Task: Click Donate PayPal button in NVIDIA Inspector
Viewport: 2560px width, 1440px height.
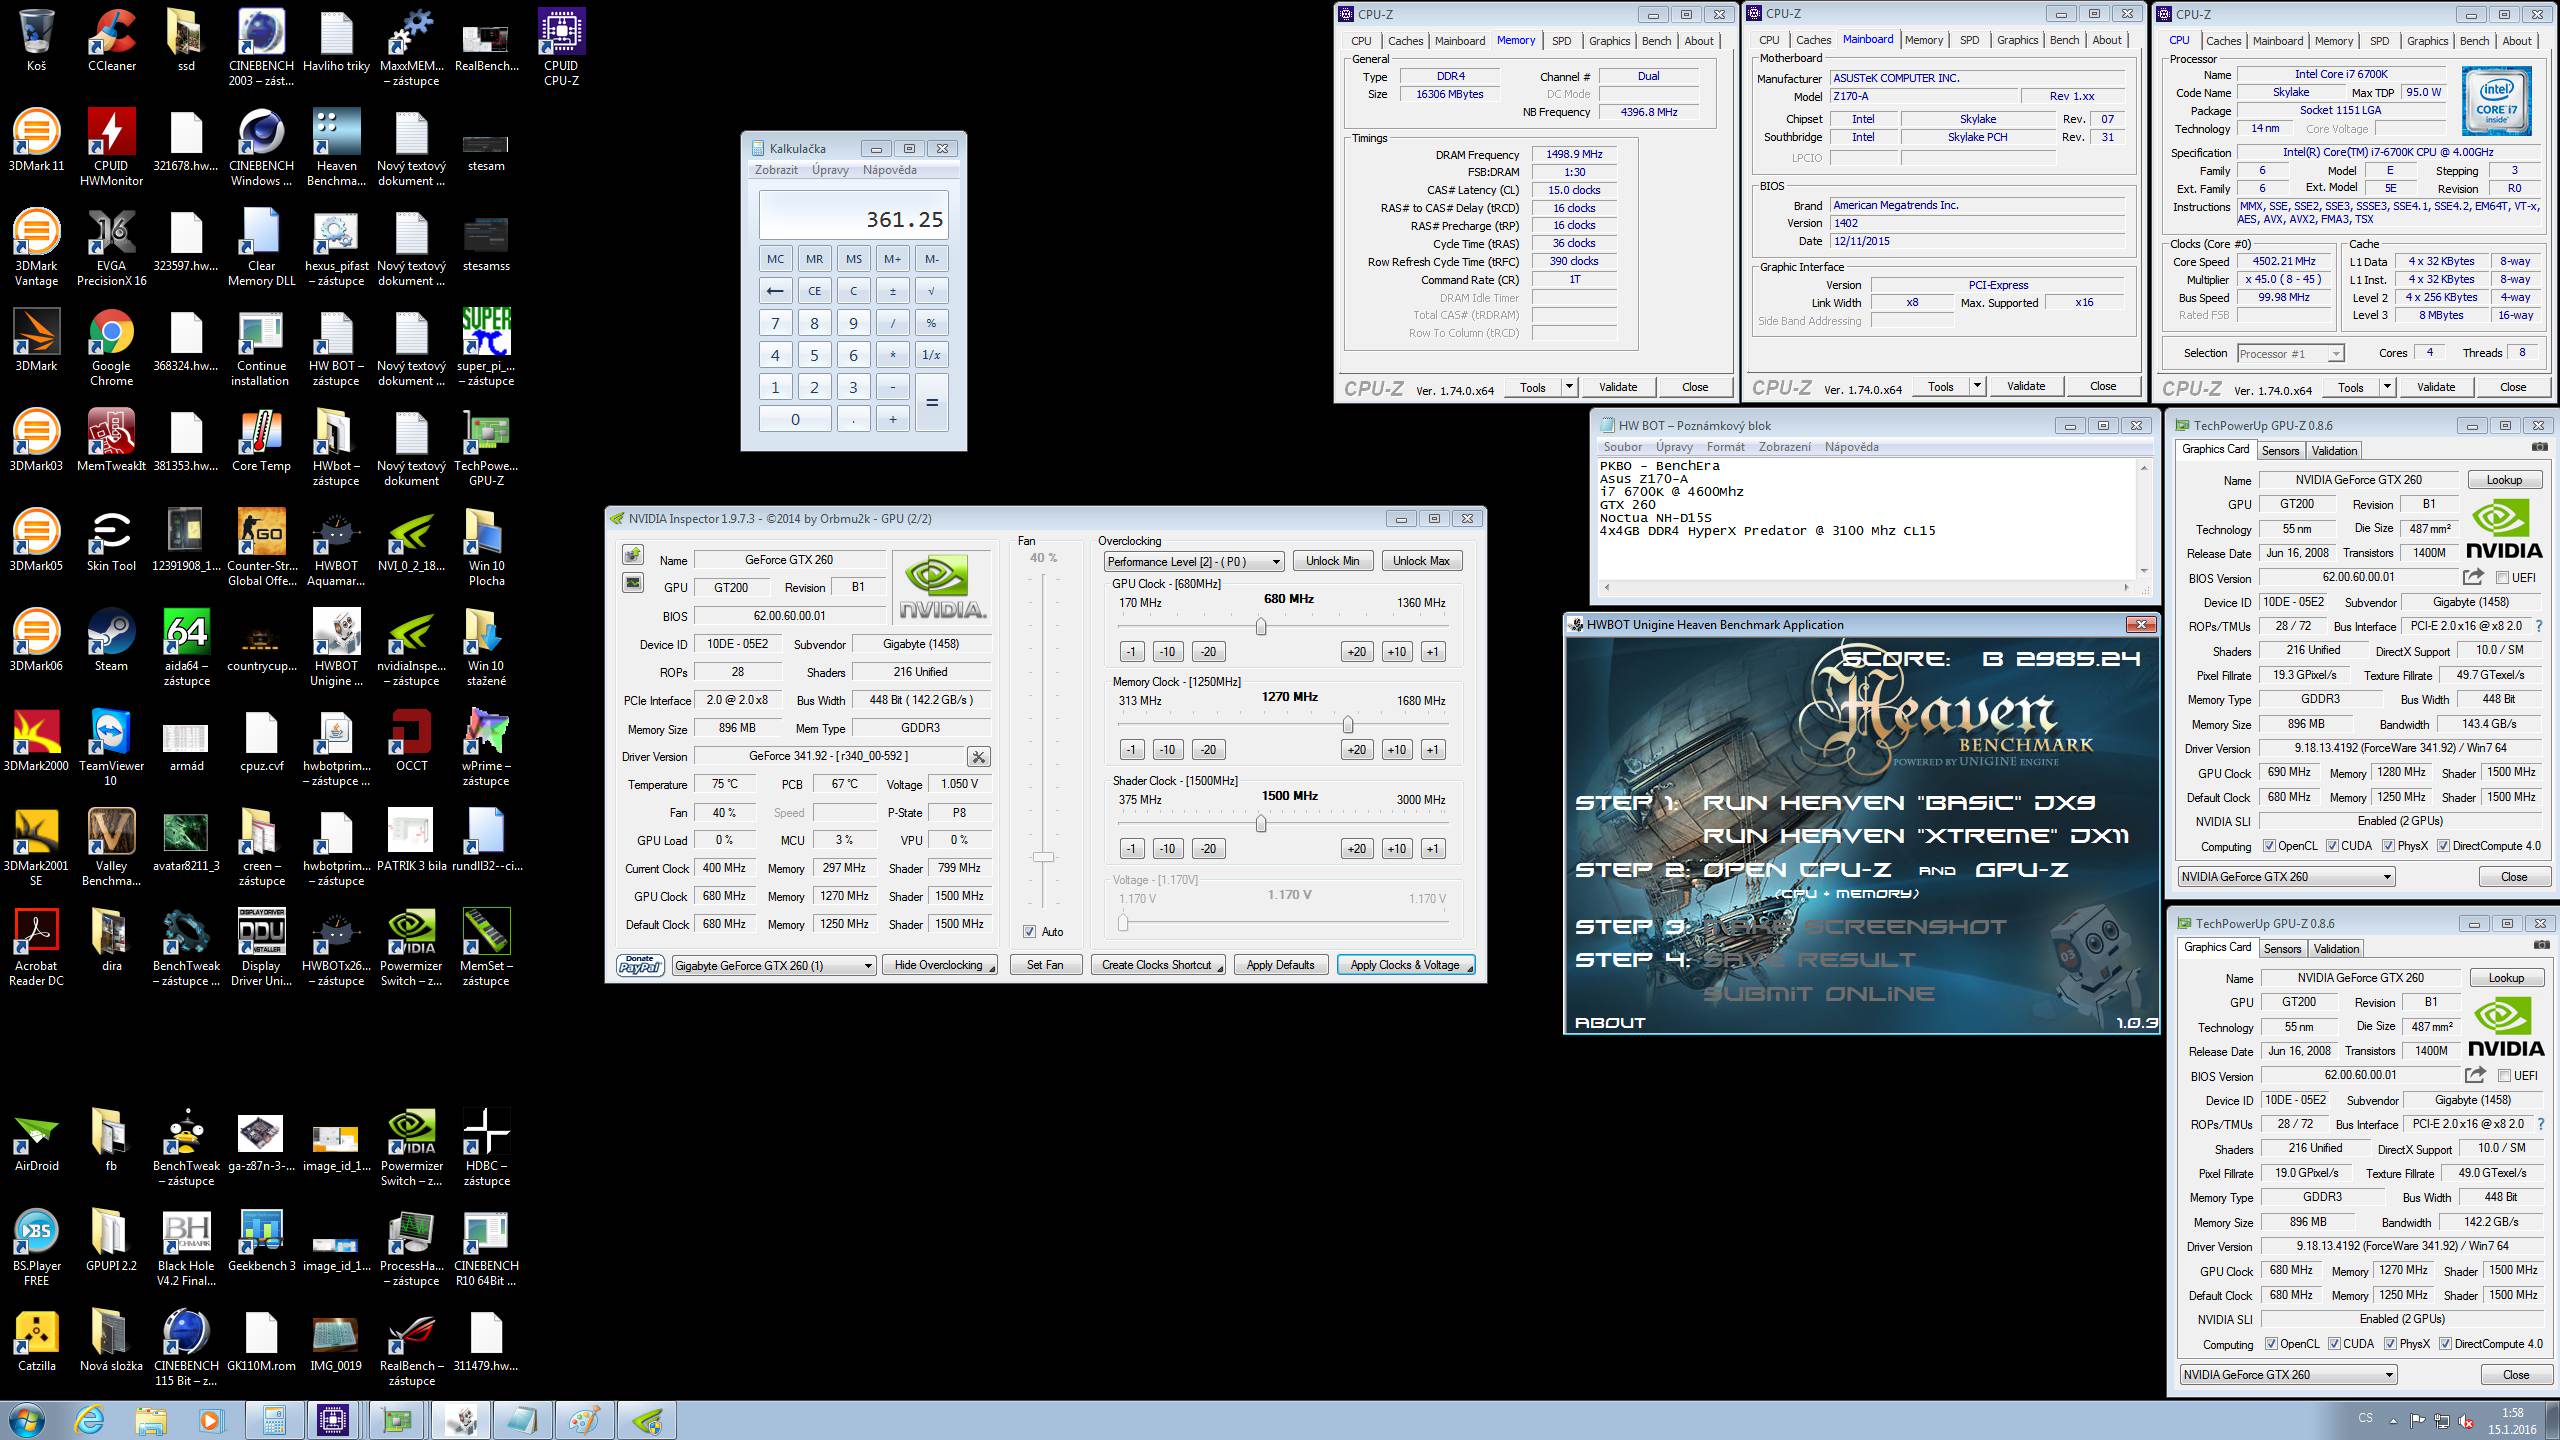Action: pos(640,964)
